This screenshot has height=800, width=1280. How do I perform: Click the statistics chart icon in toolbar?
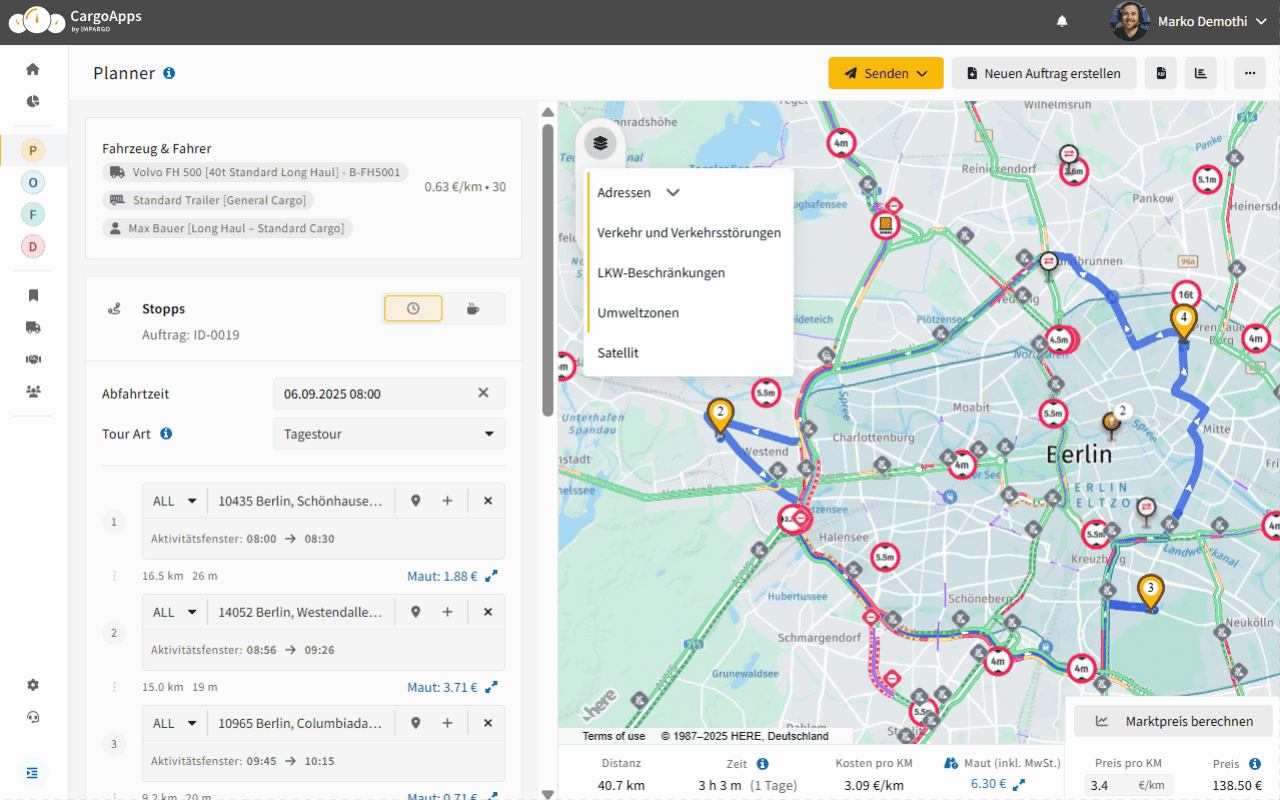coord(1200,73)
